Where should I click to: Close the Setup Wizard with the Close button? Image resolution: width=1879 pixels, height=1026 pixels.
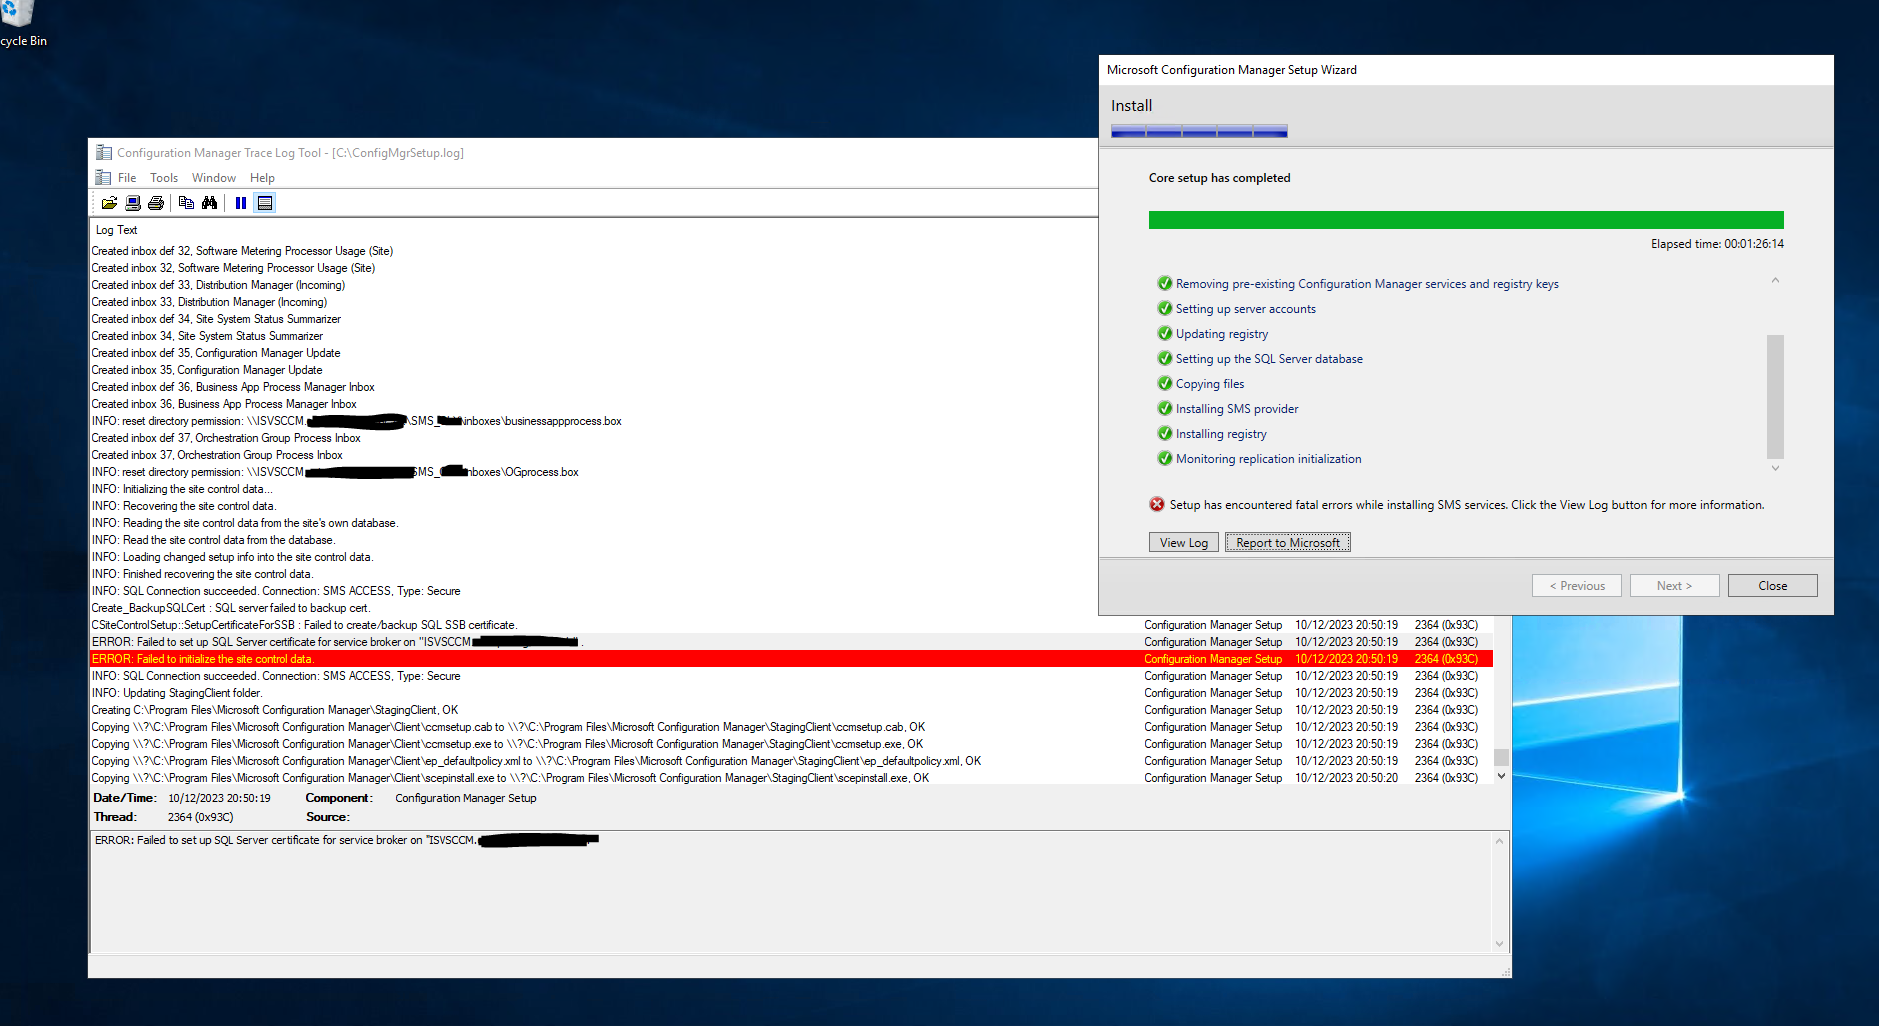[x=1773, y=586]
